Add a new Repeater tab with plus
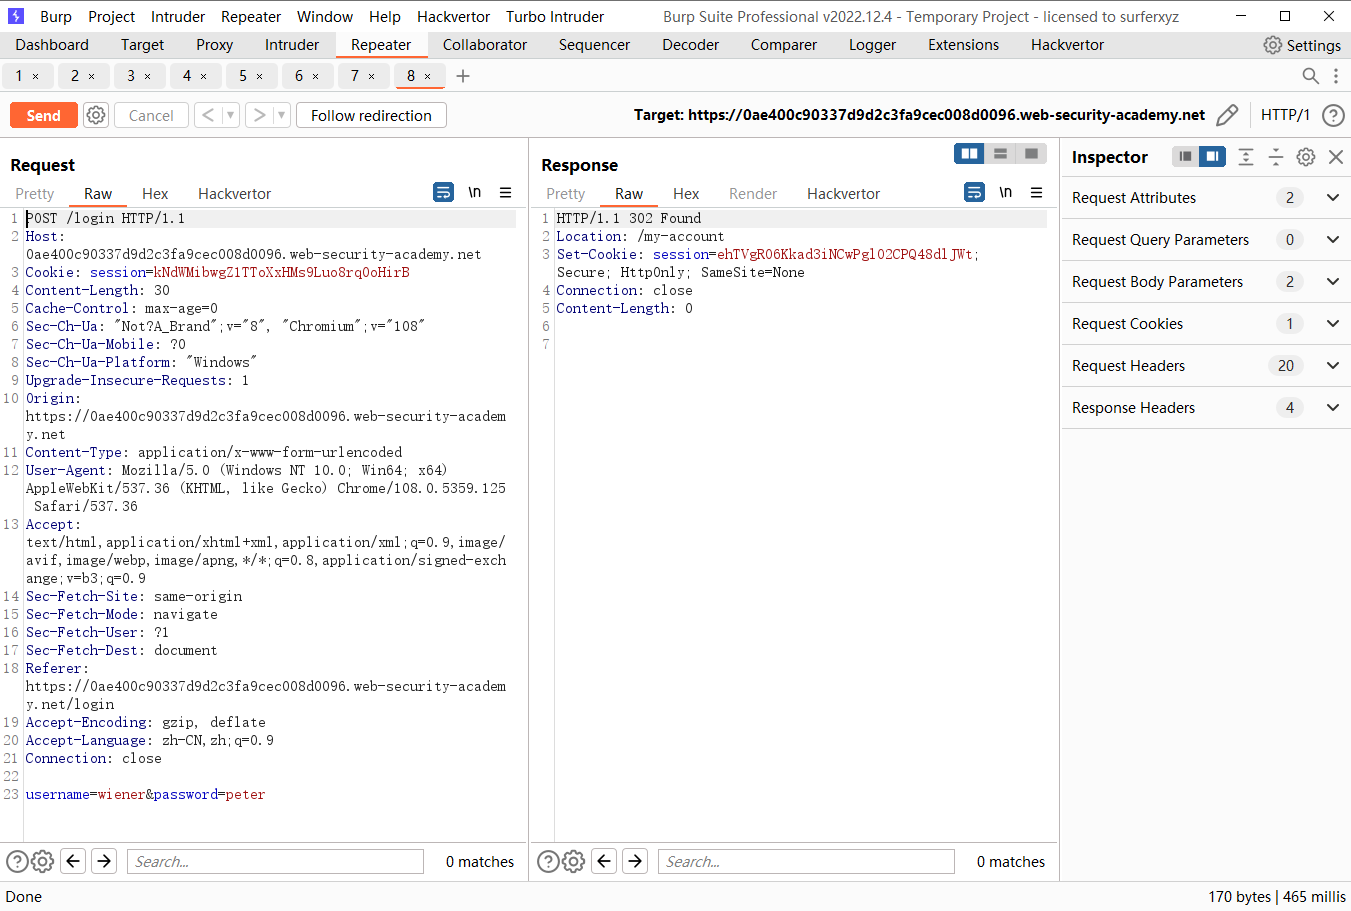Image resolution: width=1351 pixels, height=911 pixels. click(463, 76)
